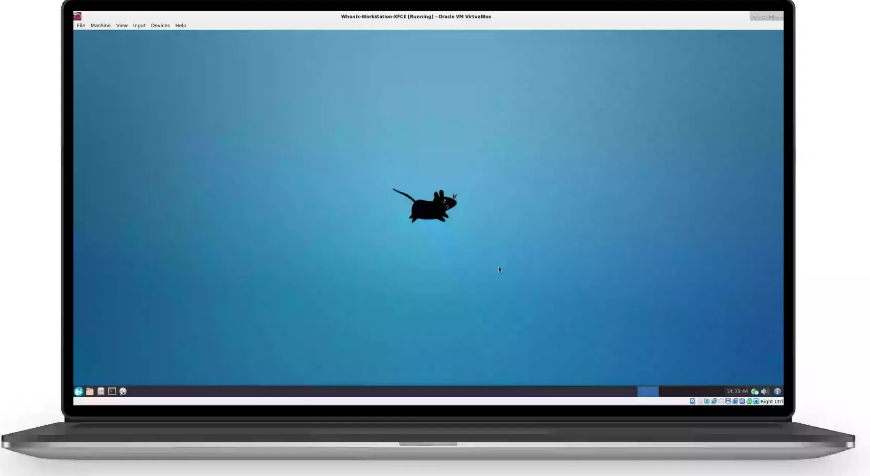Click the VirtualBox window title bar icon
The image size is (870, 476).
point(78,16)
